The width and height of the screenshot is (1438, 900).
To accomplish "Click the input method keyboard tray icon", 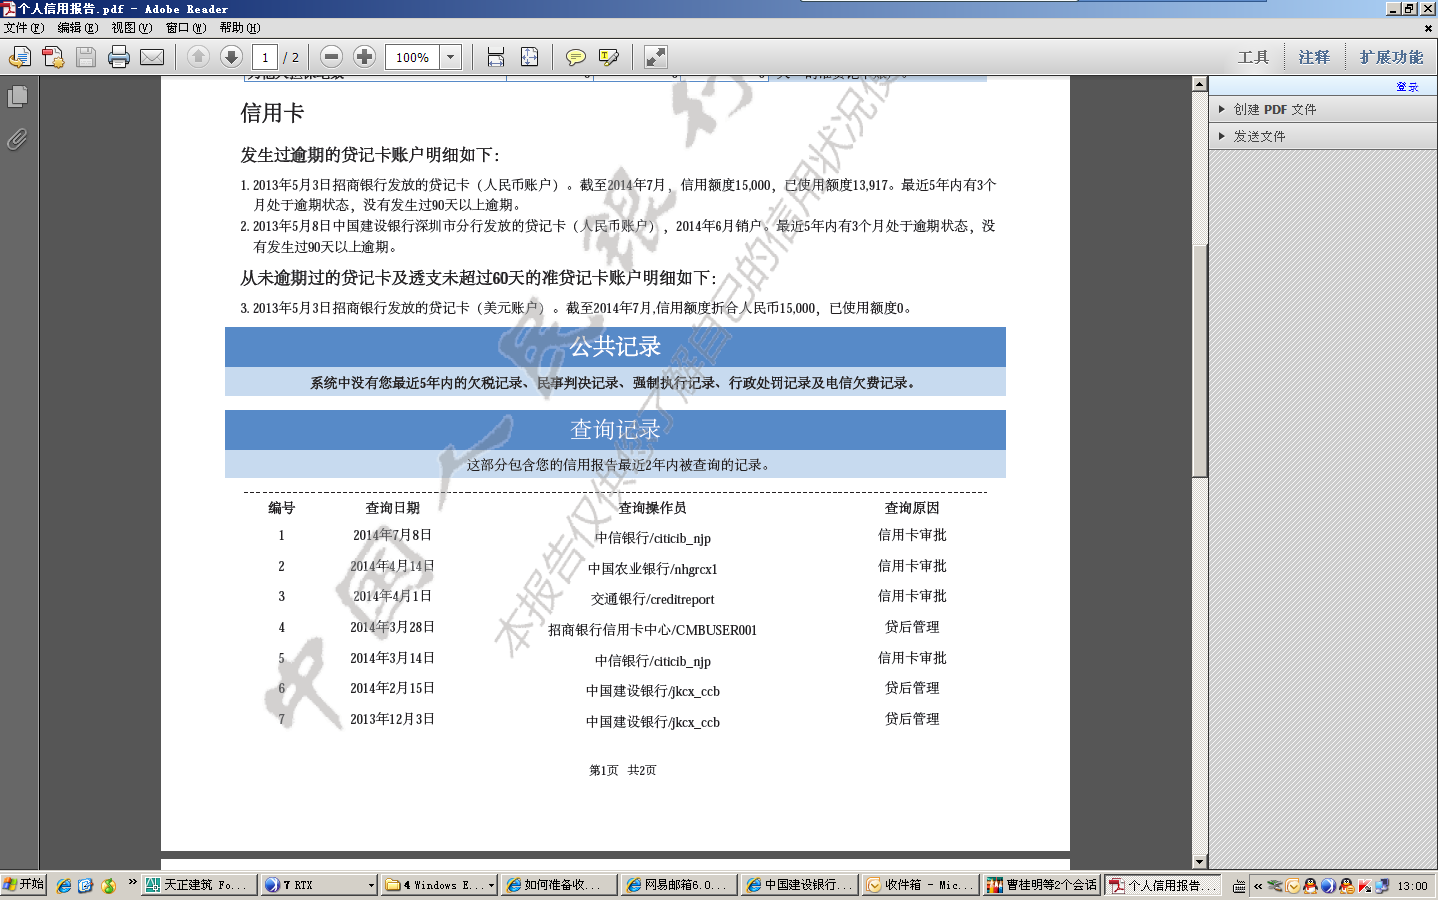I will click(x=1239, y=886).
